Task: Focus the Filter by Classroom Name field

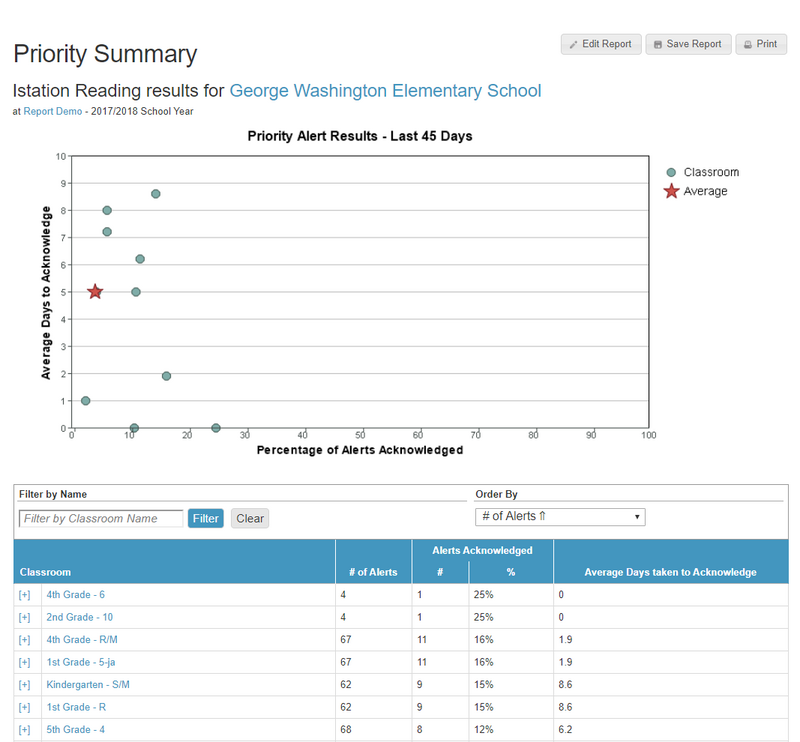Action: coord(101,518)
